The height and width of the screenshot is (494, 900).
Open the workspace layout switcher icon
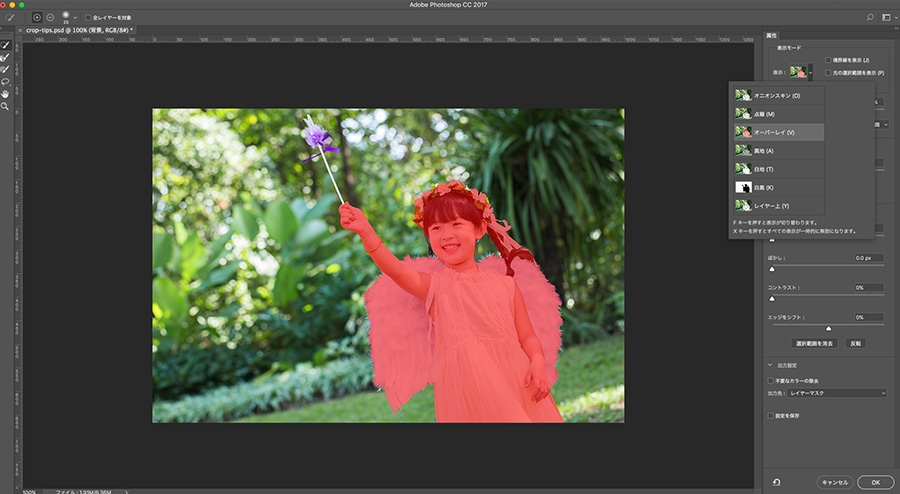click(887, 18)
